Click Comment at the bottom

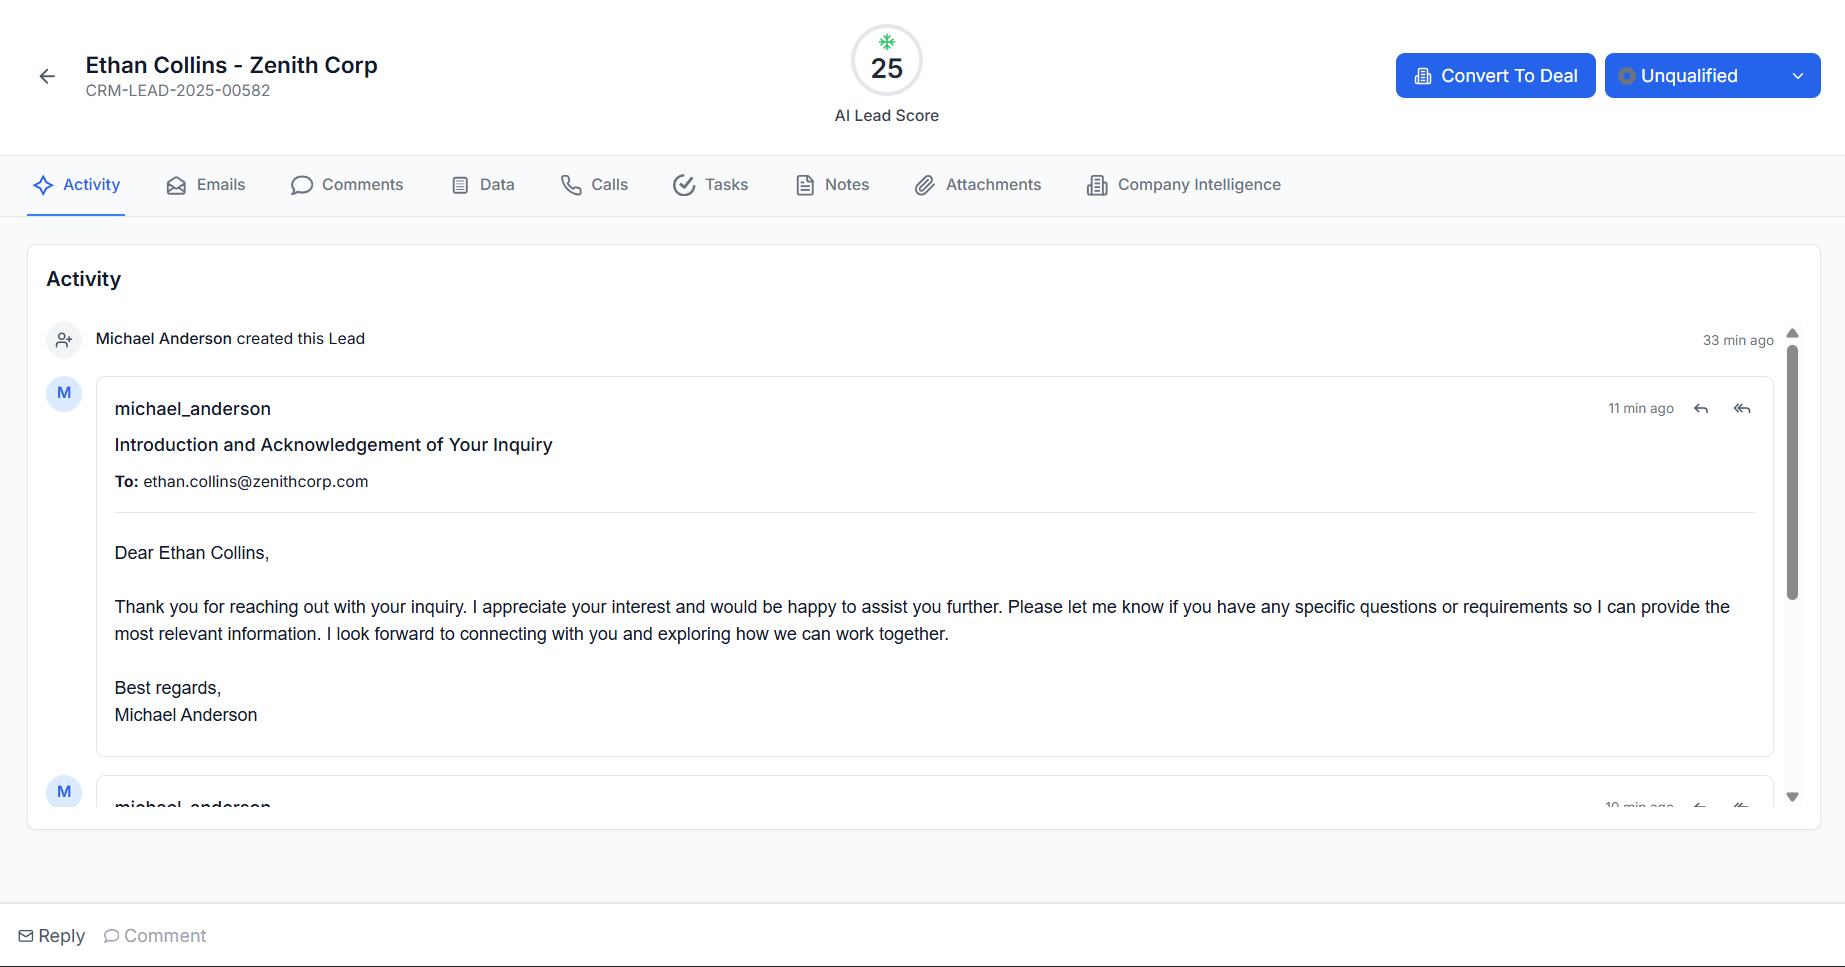(155, 936)
